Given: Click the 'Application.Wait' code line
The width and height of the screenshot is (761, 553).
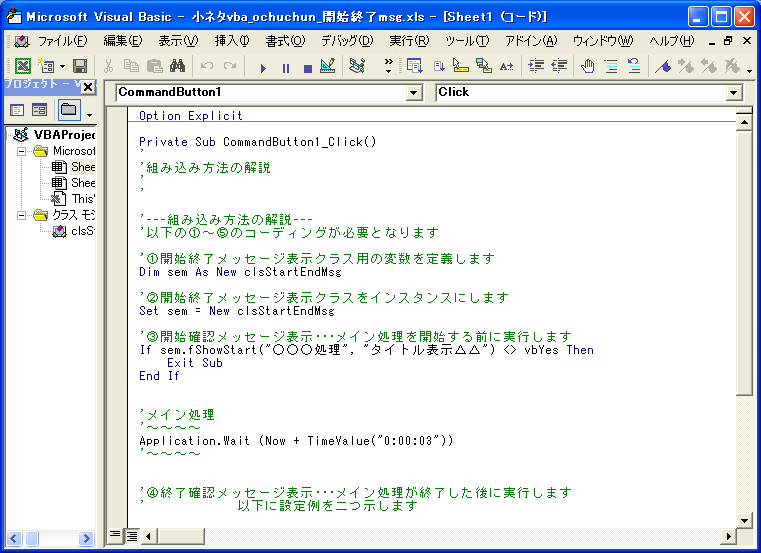Looking at the screenshot, I should click(296, 441).
